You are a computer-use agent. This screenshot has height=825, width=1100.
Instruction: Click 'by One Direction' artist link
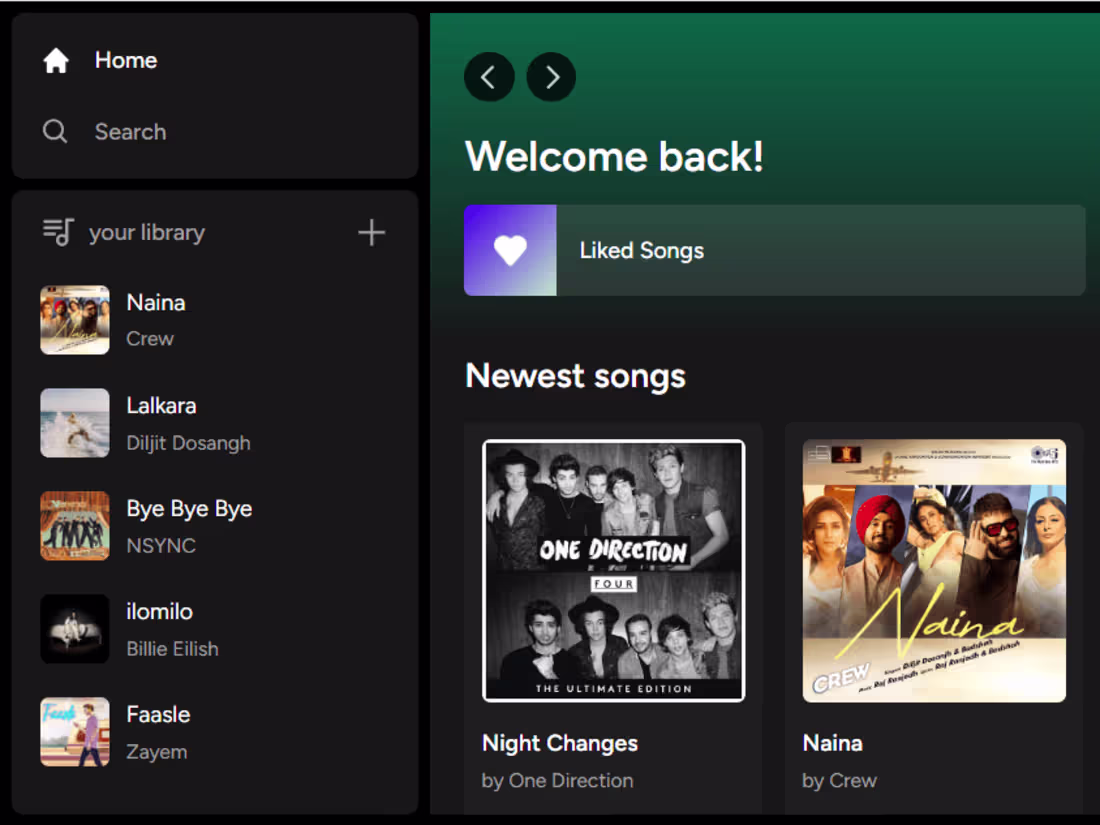558,780
